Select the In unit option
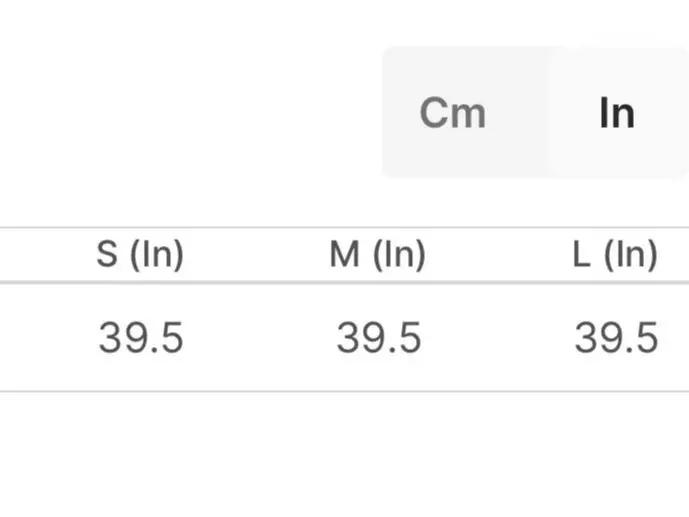689x517 pixels. (x=616, y=112)
